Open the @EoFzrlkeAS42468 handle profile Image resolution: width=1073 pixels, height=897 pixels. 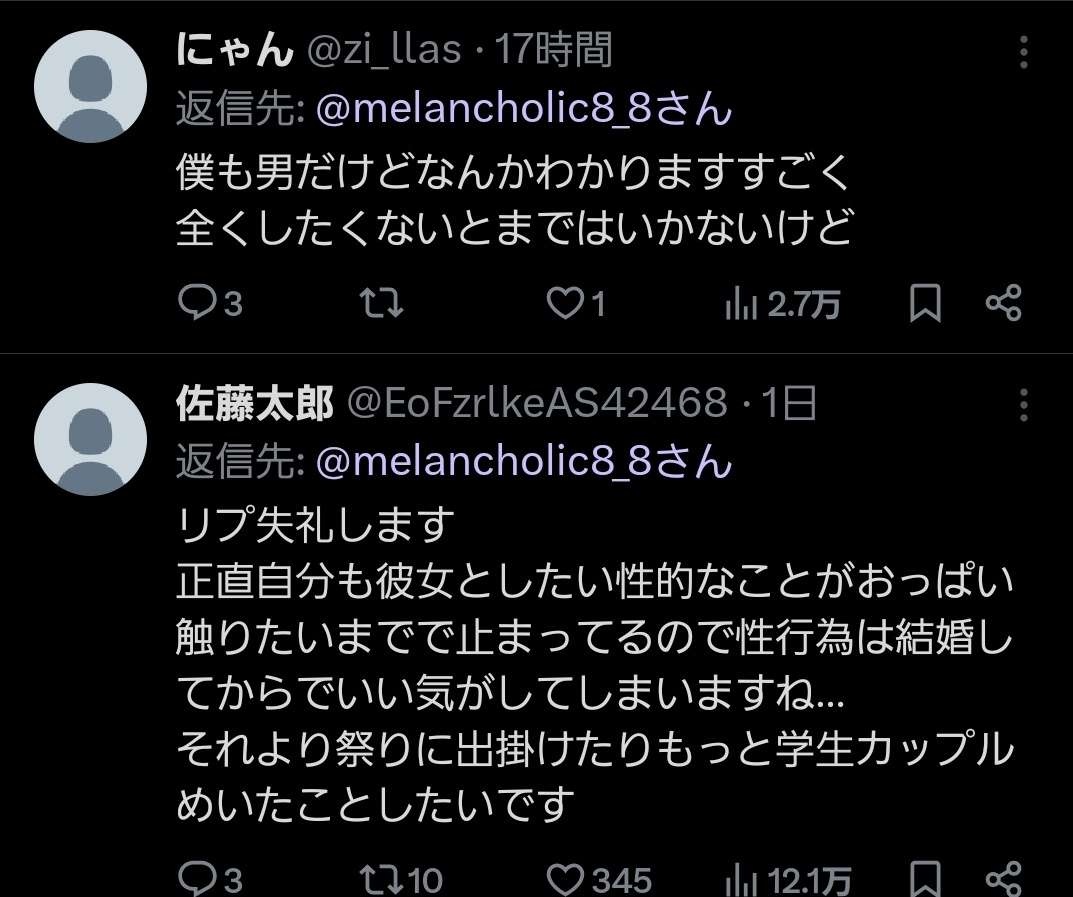tap(536, 403)
